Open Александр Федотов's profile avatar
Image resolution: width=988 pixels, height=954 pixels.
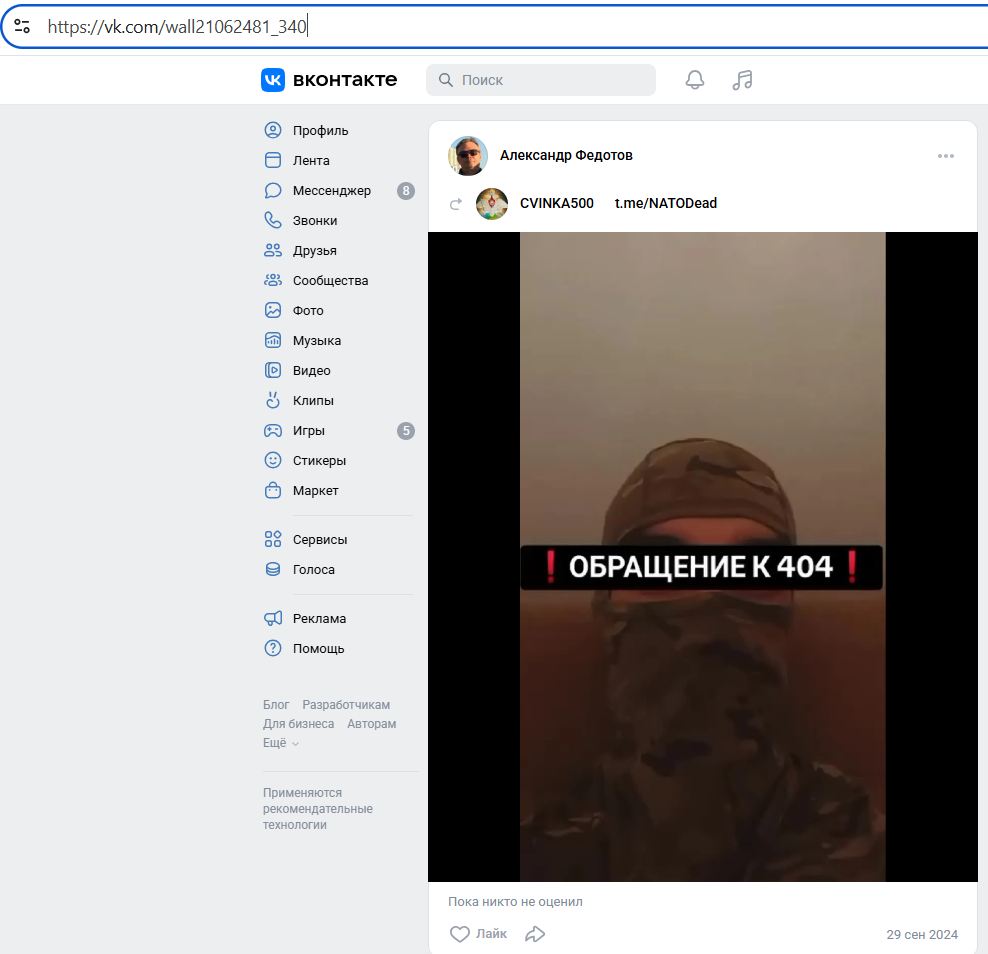pyautogui.click(x=467, y=155)
